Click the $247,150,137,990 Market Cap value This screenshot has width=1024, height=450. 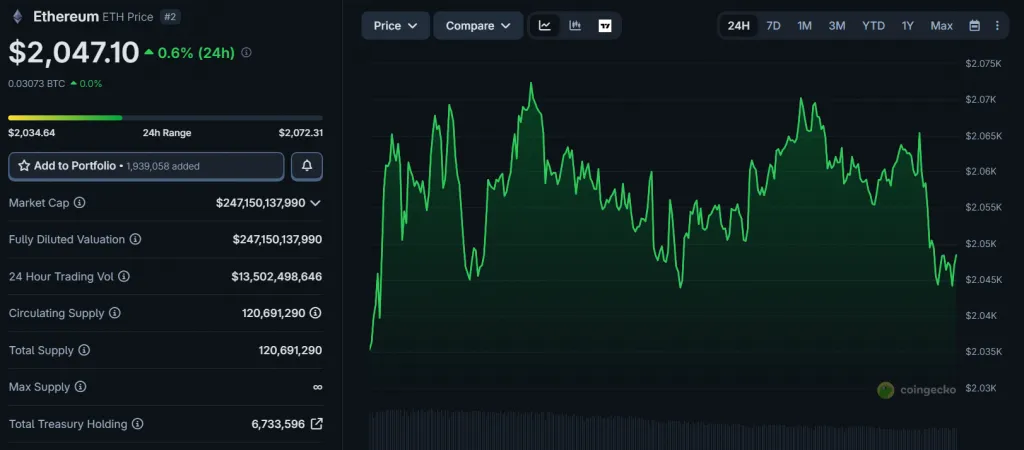pos(261,203)
